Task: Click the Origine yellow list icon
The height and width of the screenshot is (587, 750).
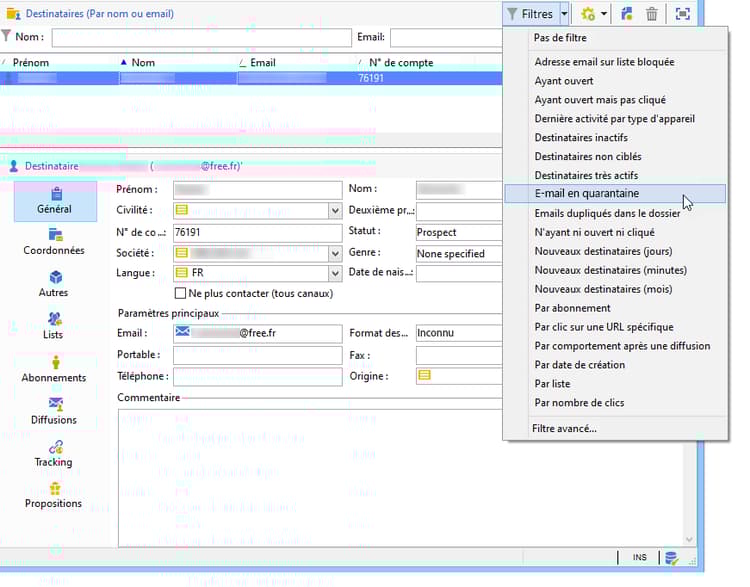Action: tap(424, 376)
